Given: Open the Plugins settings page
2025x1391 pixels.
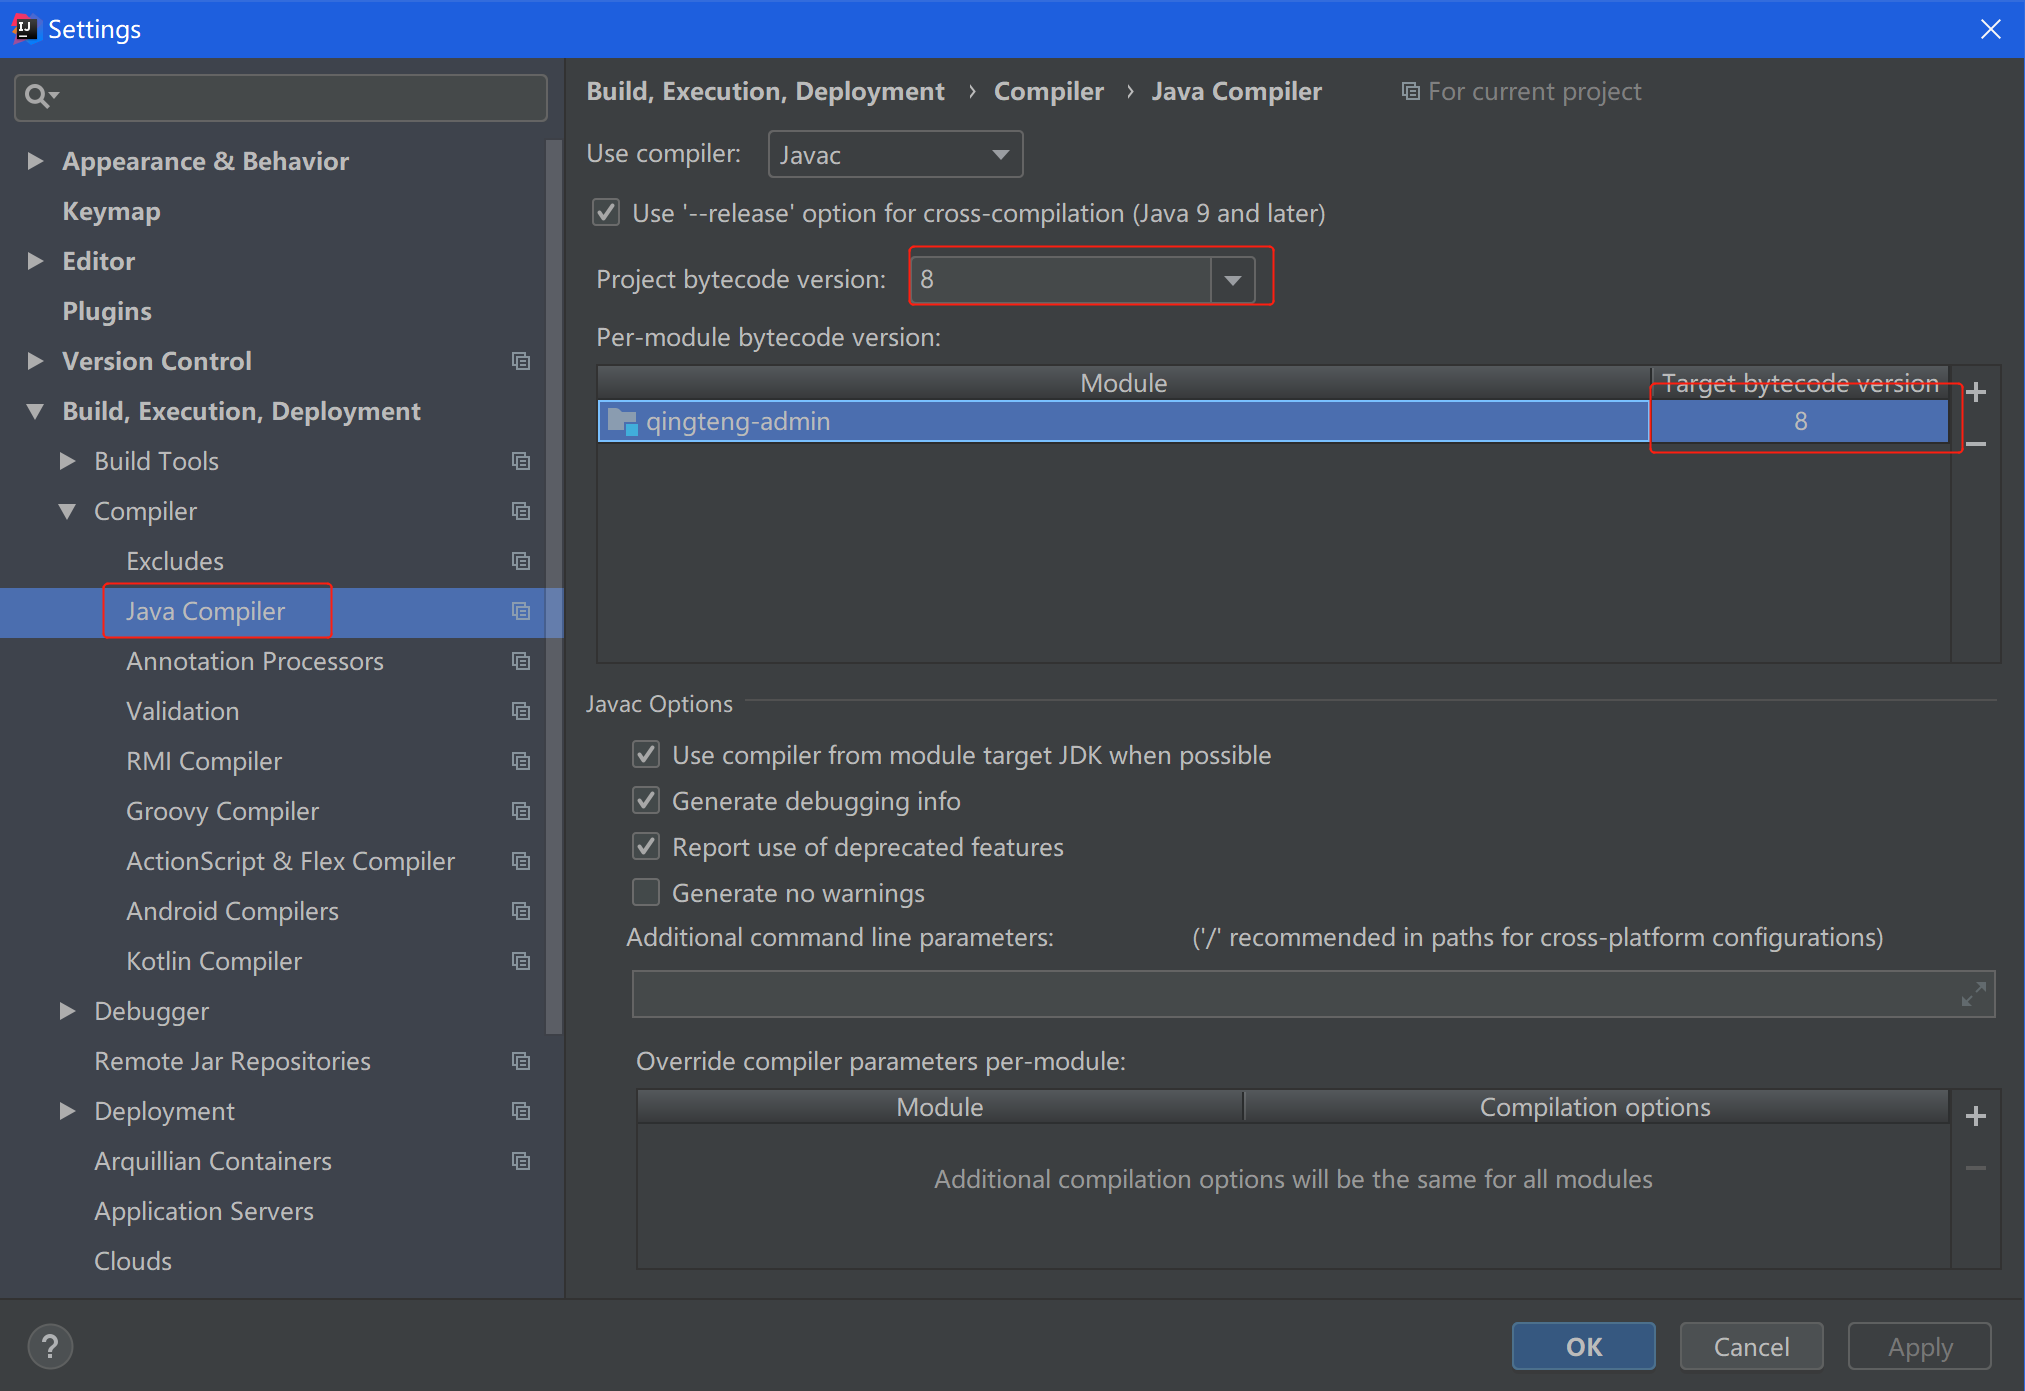Looking at the screenshot, I should [107, 311].
